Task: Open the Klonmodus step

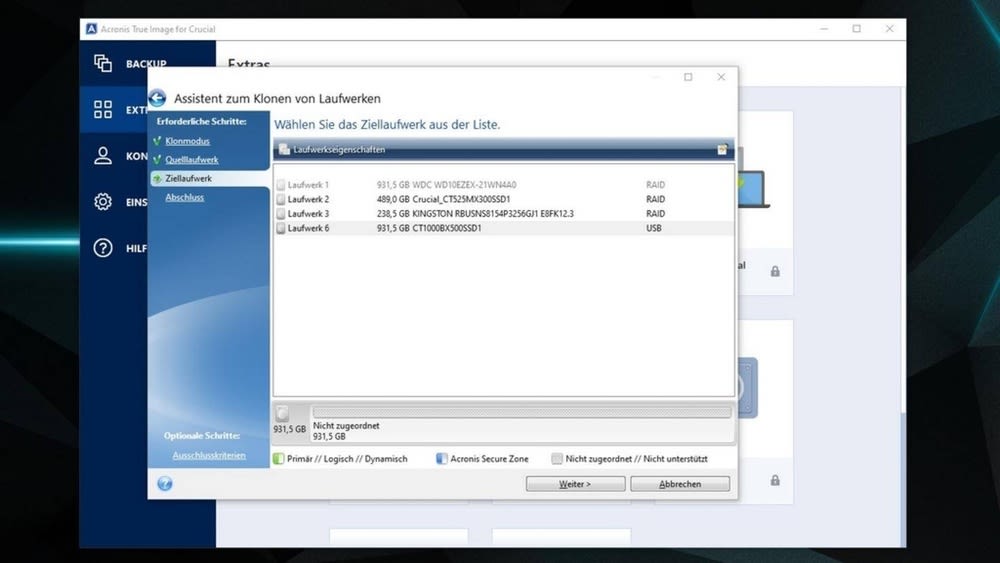Action: [x=187, y=141]
